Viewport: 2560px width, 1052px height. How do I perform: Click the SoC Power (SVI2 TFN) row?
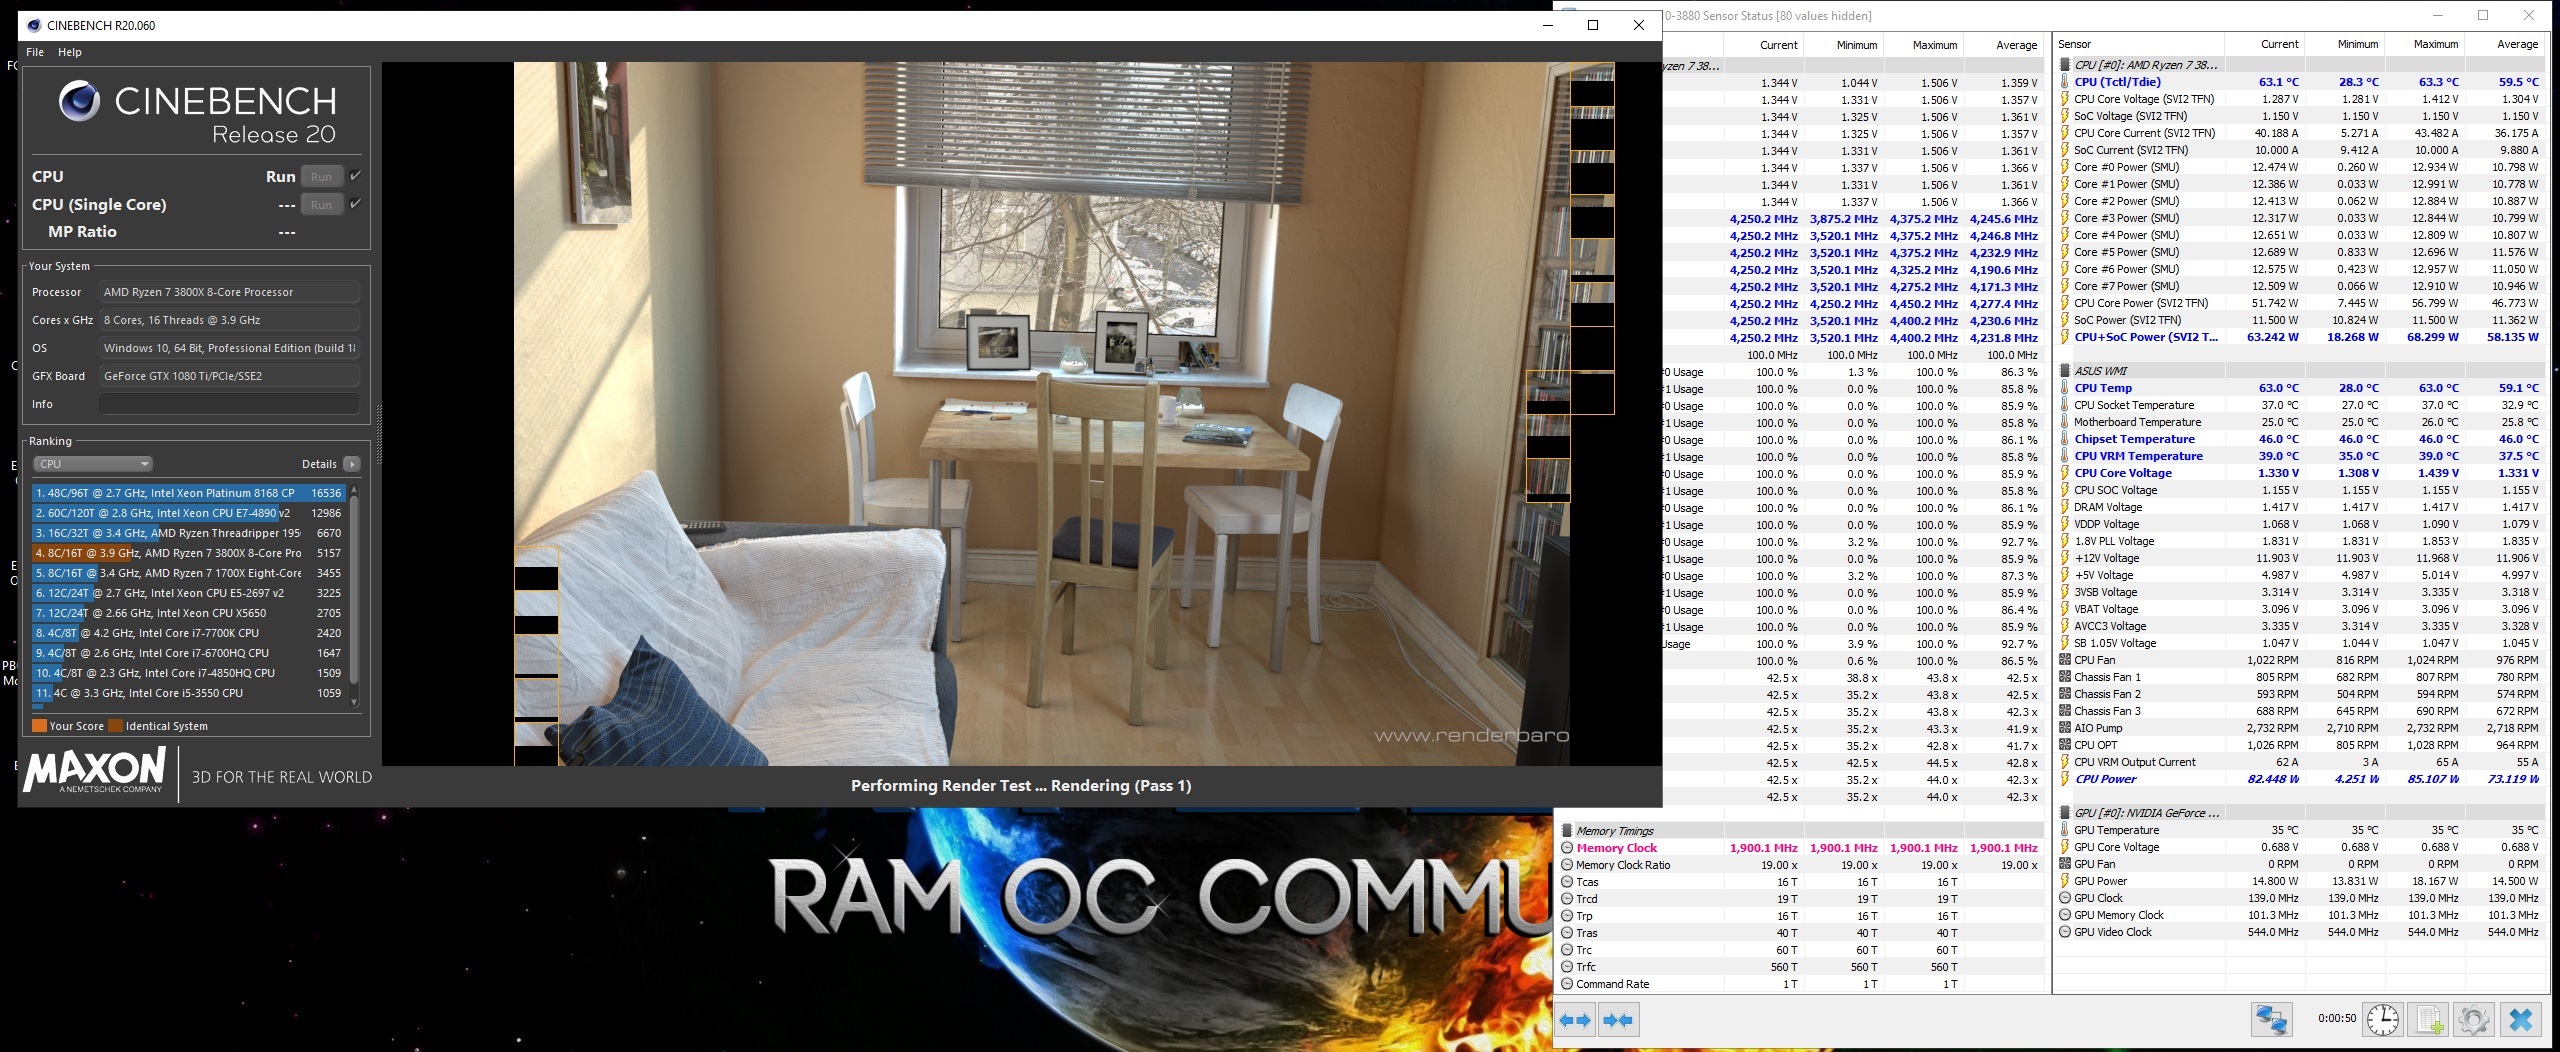click(x=2299, y=320)
